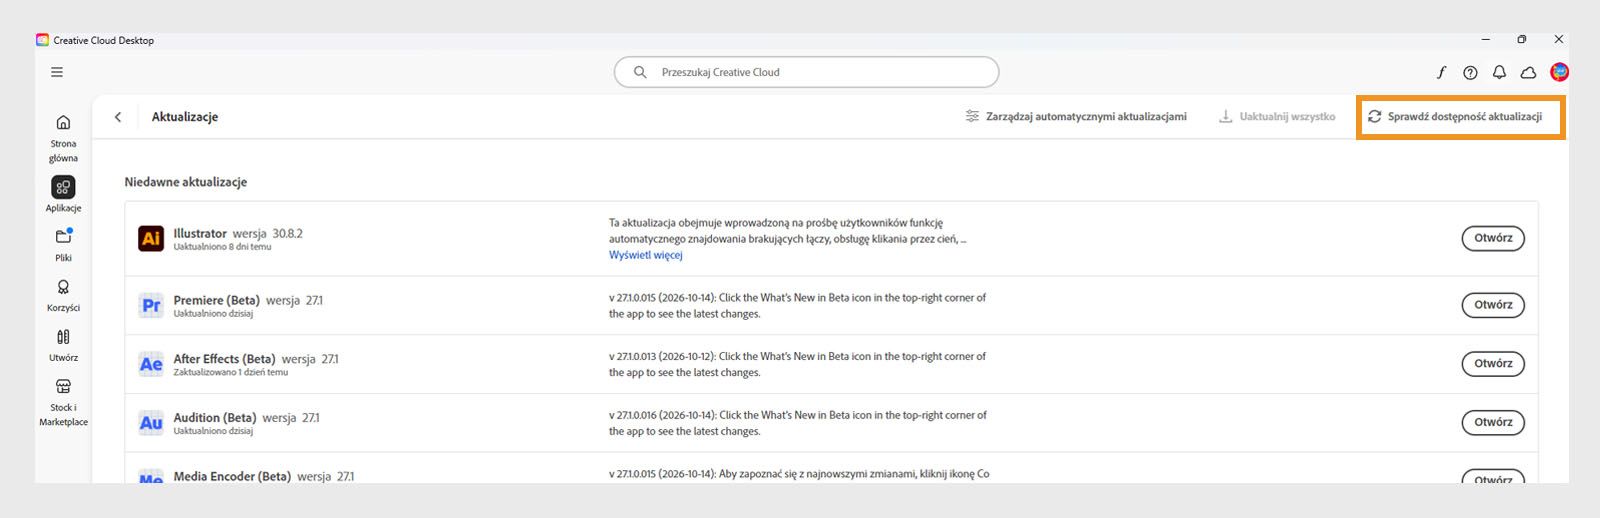Click Creative Cloud Desktop title bar logo

click(x=42, y=40)
